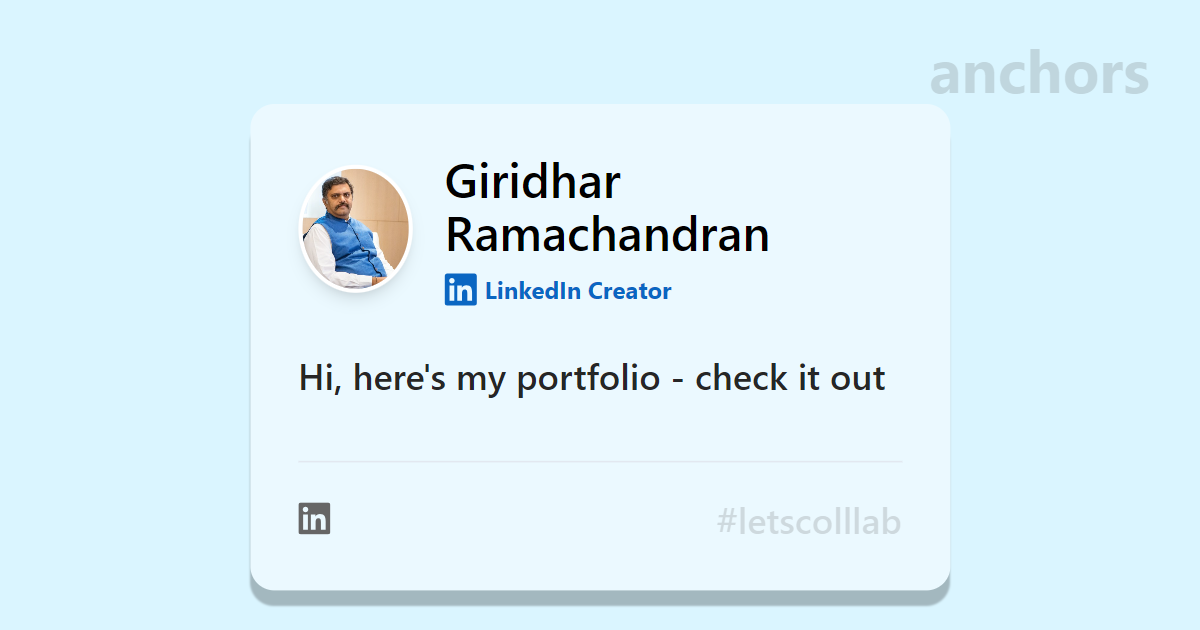Click the word Creator in blue
Viewport: 1200px width, 630px height.
[x=629, y=291]
